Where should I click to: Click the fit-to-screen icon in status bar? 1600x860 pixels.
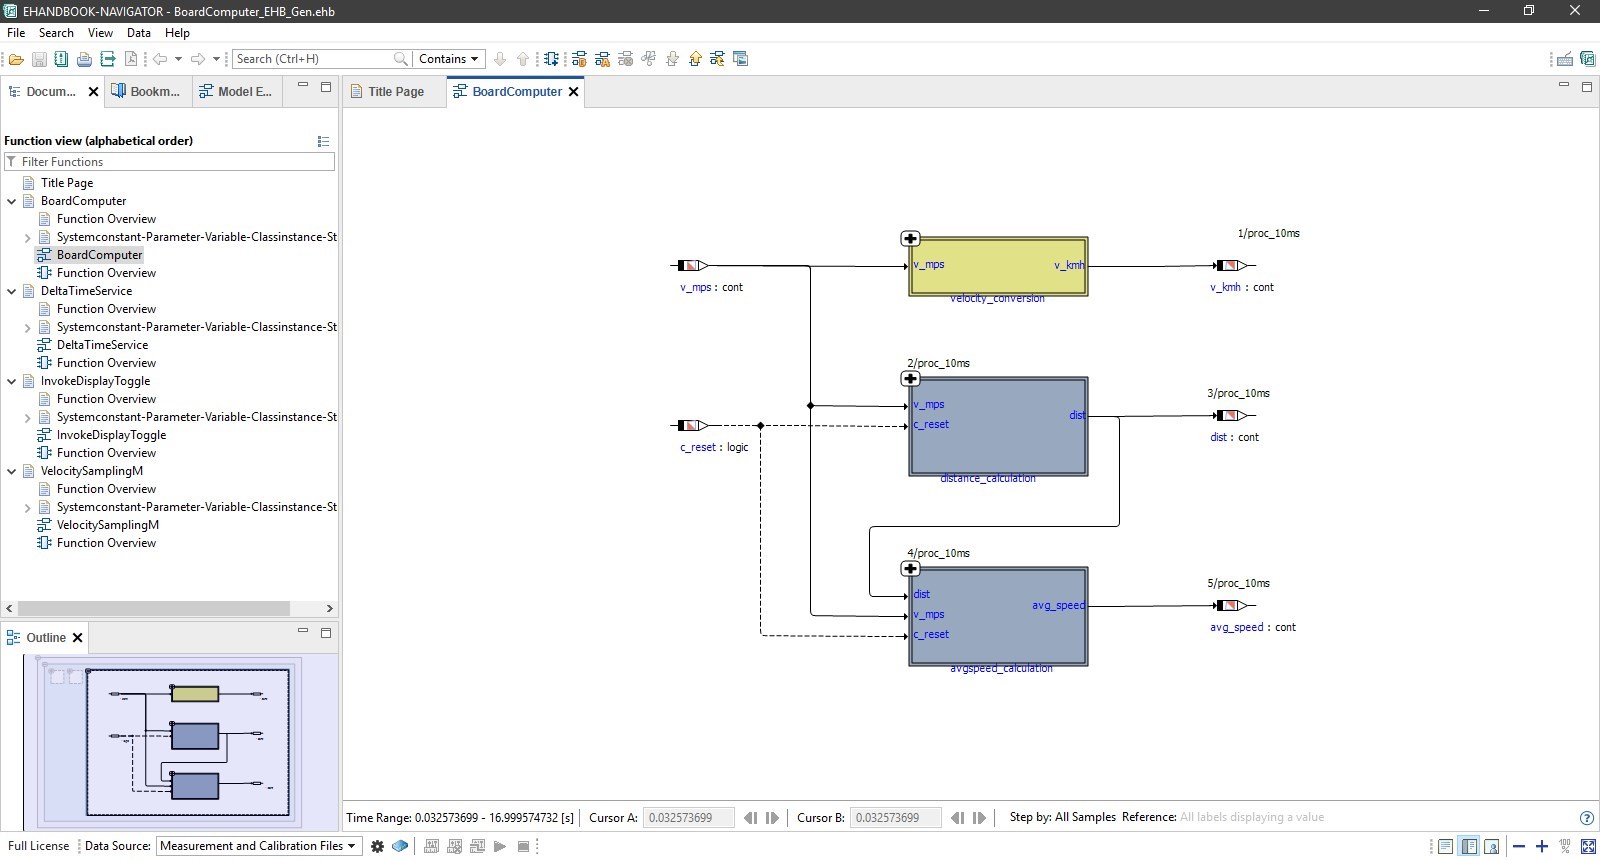[x=1587, y=846]
